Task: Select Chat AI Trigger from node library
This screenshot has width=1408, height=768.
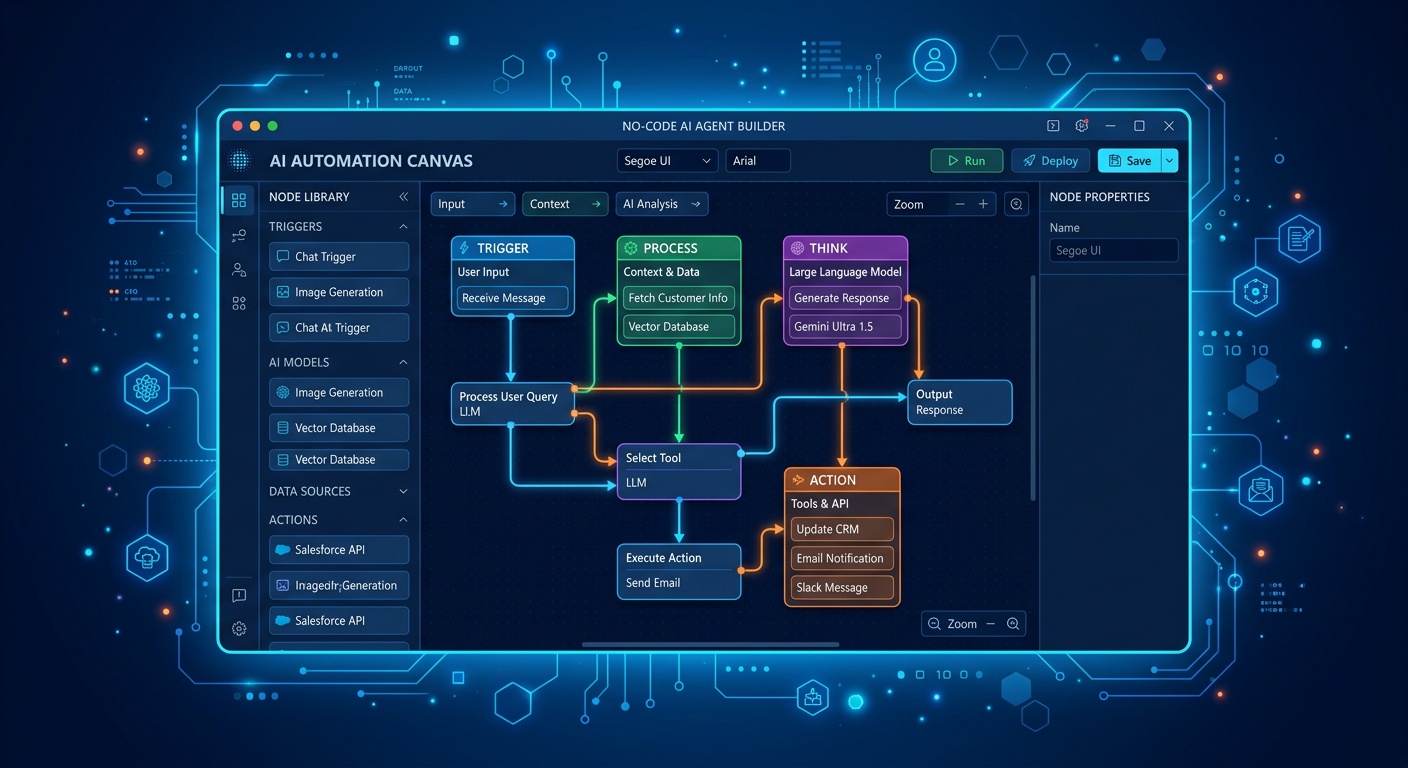Action: click(339, 328)
